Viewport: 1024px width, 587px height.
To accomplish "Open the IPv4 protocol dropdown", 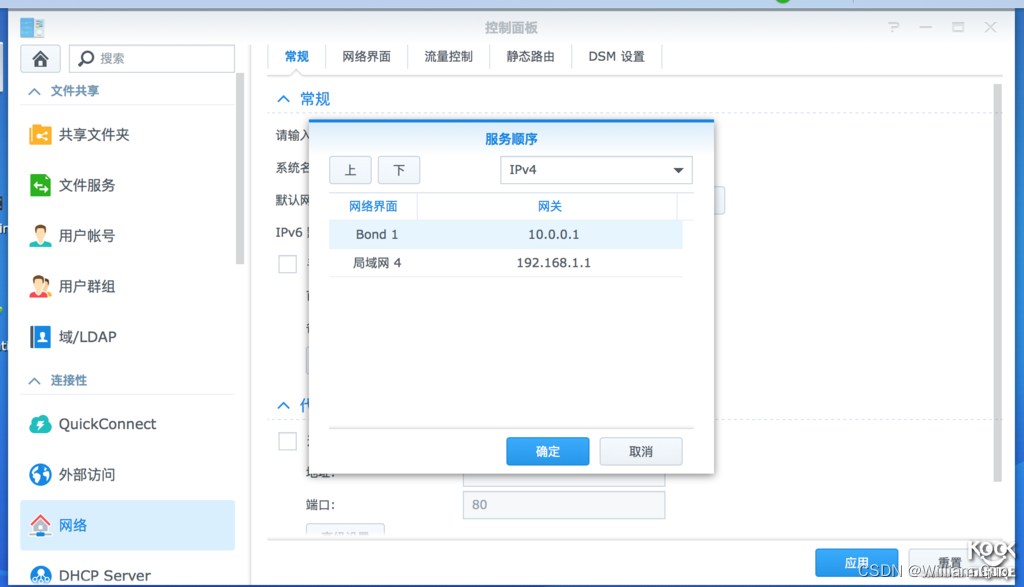I will click(595, 170).
